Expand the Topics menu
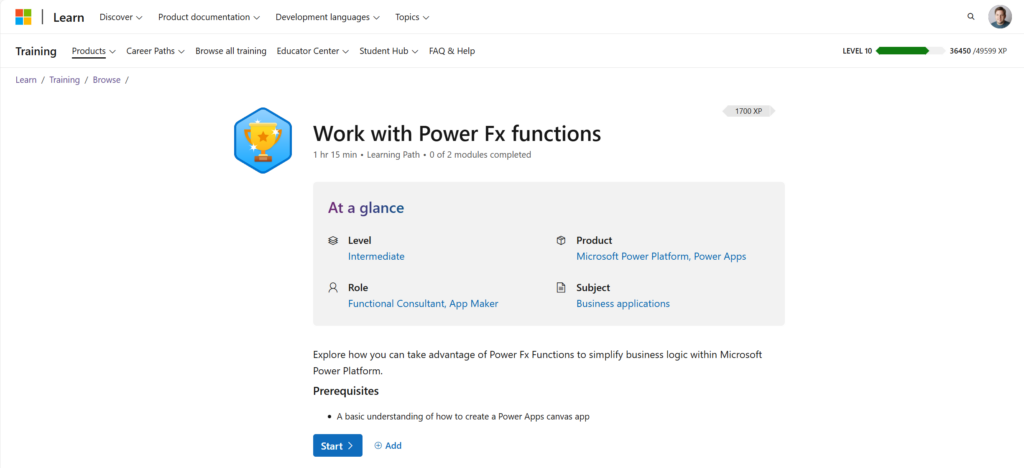 click(412, 17)
